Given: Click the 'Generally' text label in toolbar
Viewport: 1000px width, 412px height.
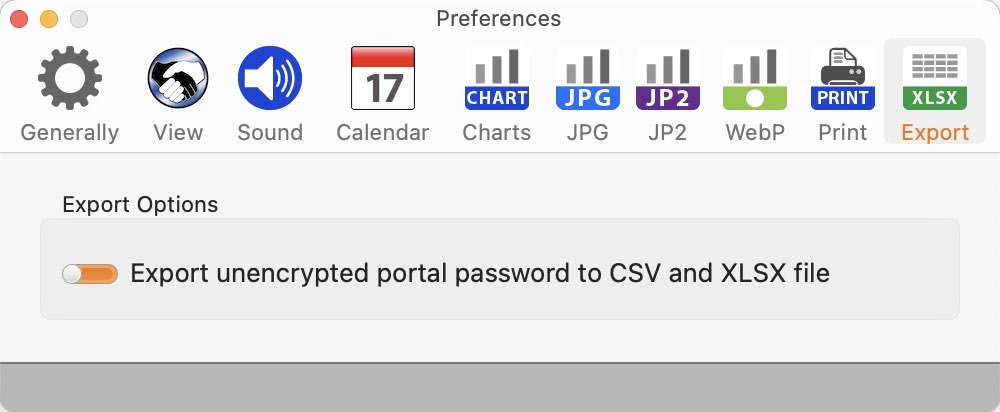Looking at the screenshot, I should coord(70,133).
